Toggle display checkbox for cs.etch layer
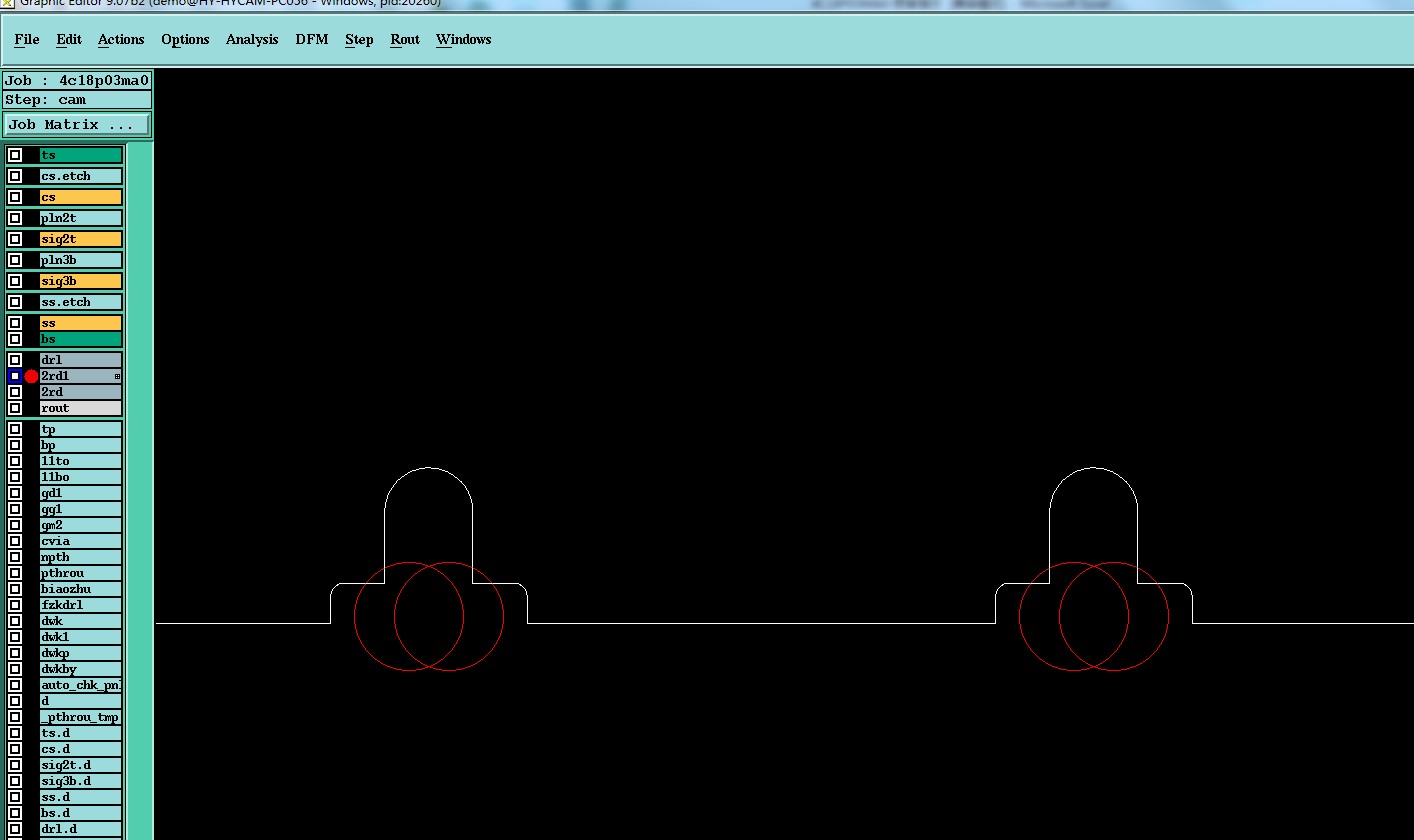Viewport: 1414px width, 840px height. pos(15,176)
